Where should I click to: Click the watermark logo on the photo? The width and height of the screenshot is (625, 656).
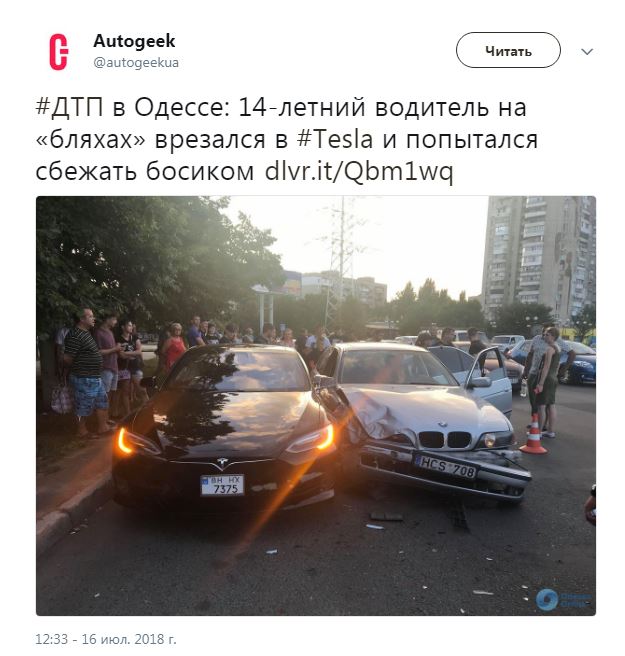coord(563,600)
